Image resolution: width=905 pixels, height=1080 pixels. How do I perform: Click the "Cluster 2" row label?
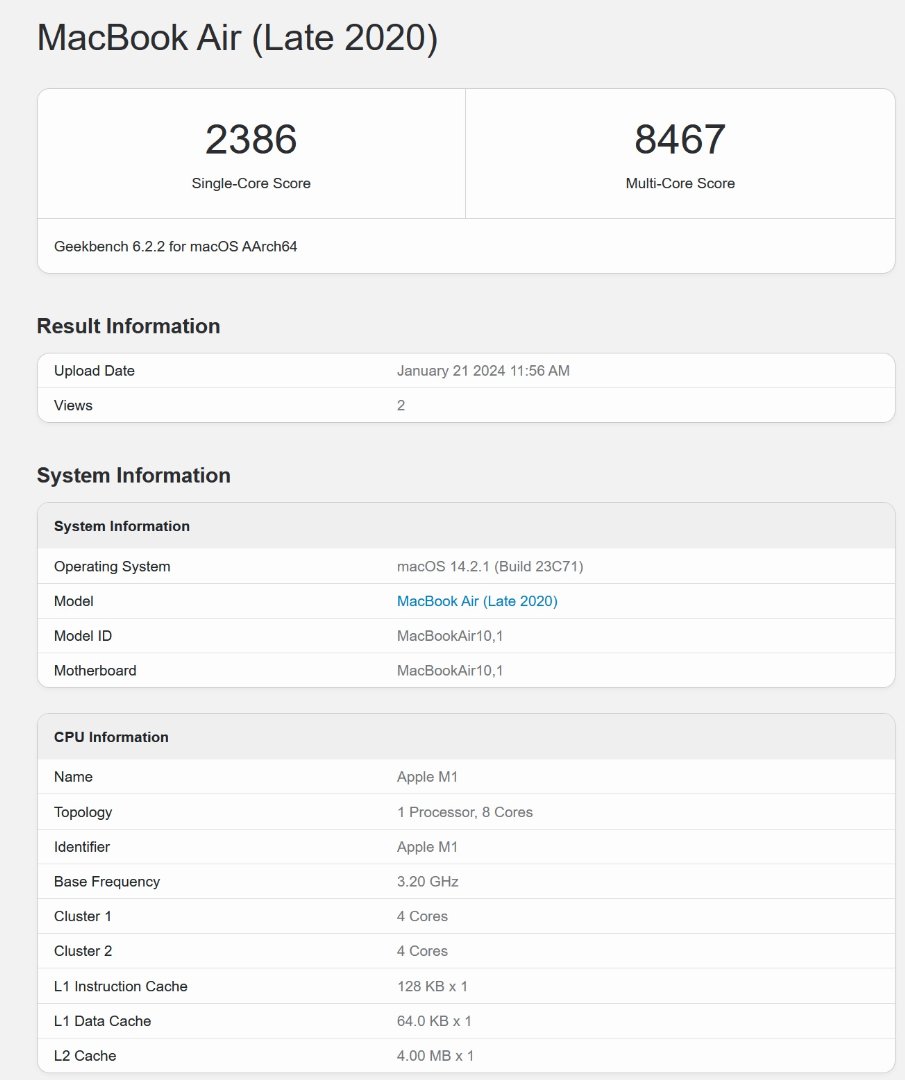pyautogui.click(x=83, y=951)
